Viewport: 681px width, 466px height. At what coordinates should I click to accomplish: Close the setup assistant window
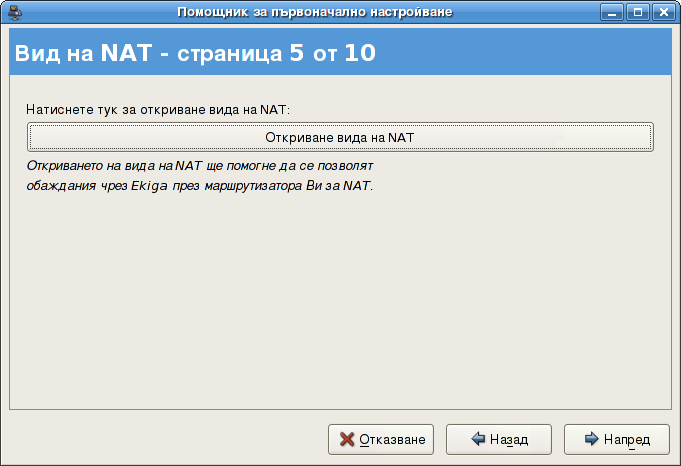pos(662,12)
